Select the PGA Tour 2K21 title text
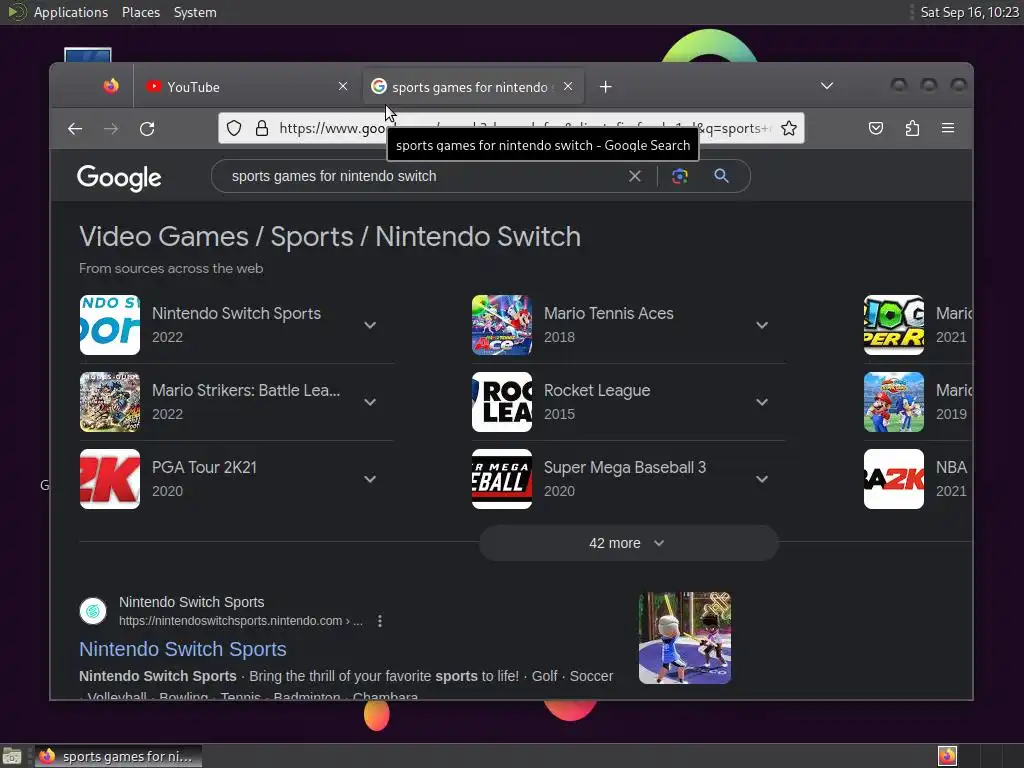1024x768 pixels. pyautogui.click(x=204, y=468)
